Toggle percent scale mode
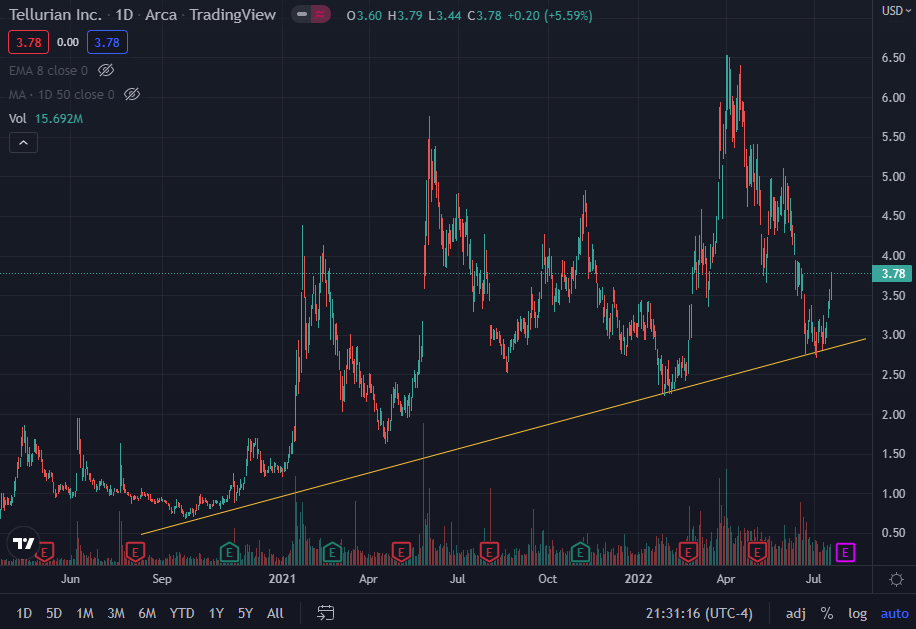 coord(827,613)
